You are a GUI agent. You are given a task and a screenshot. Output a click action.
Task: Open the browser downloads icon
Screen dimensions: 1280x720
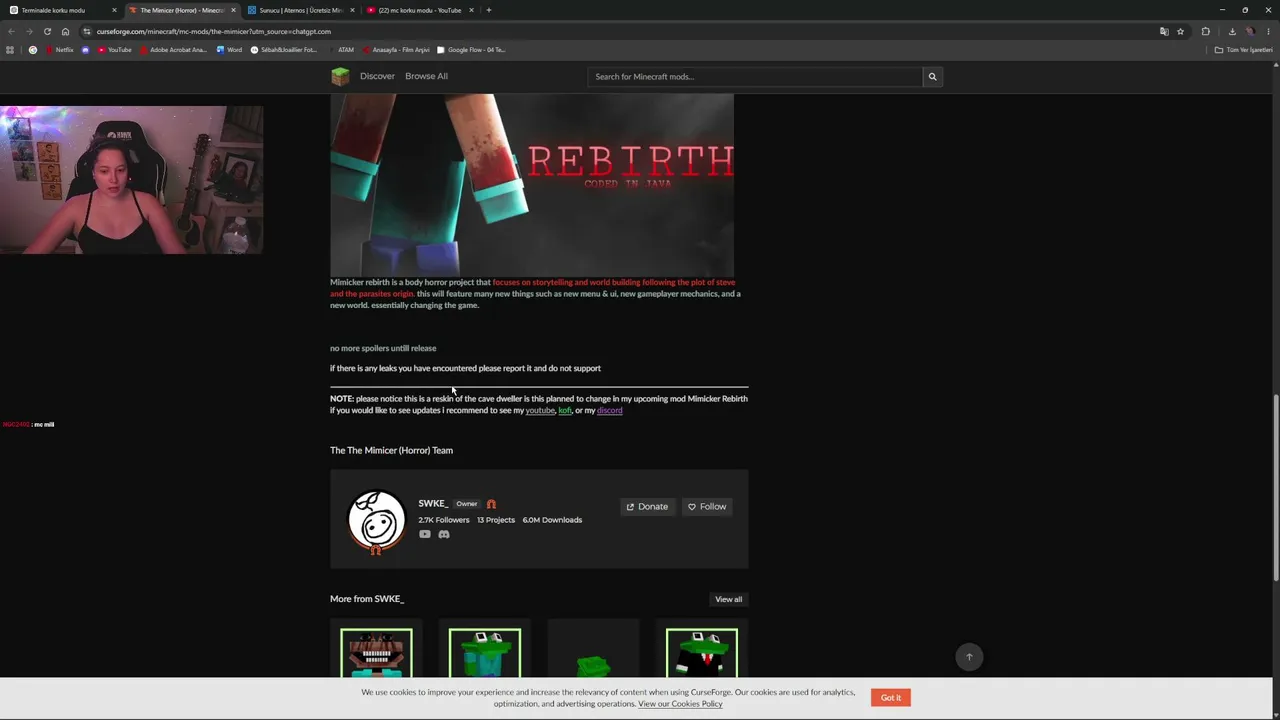[1232, 31]
